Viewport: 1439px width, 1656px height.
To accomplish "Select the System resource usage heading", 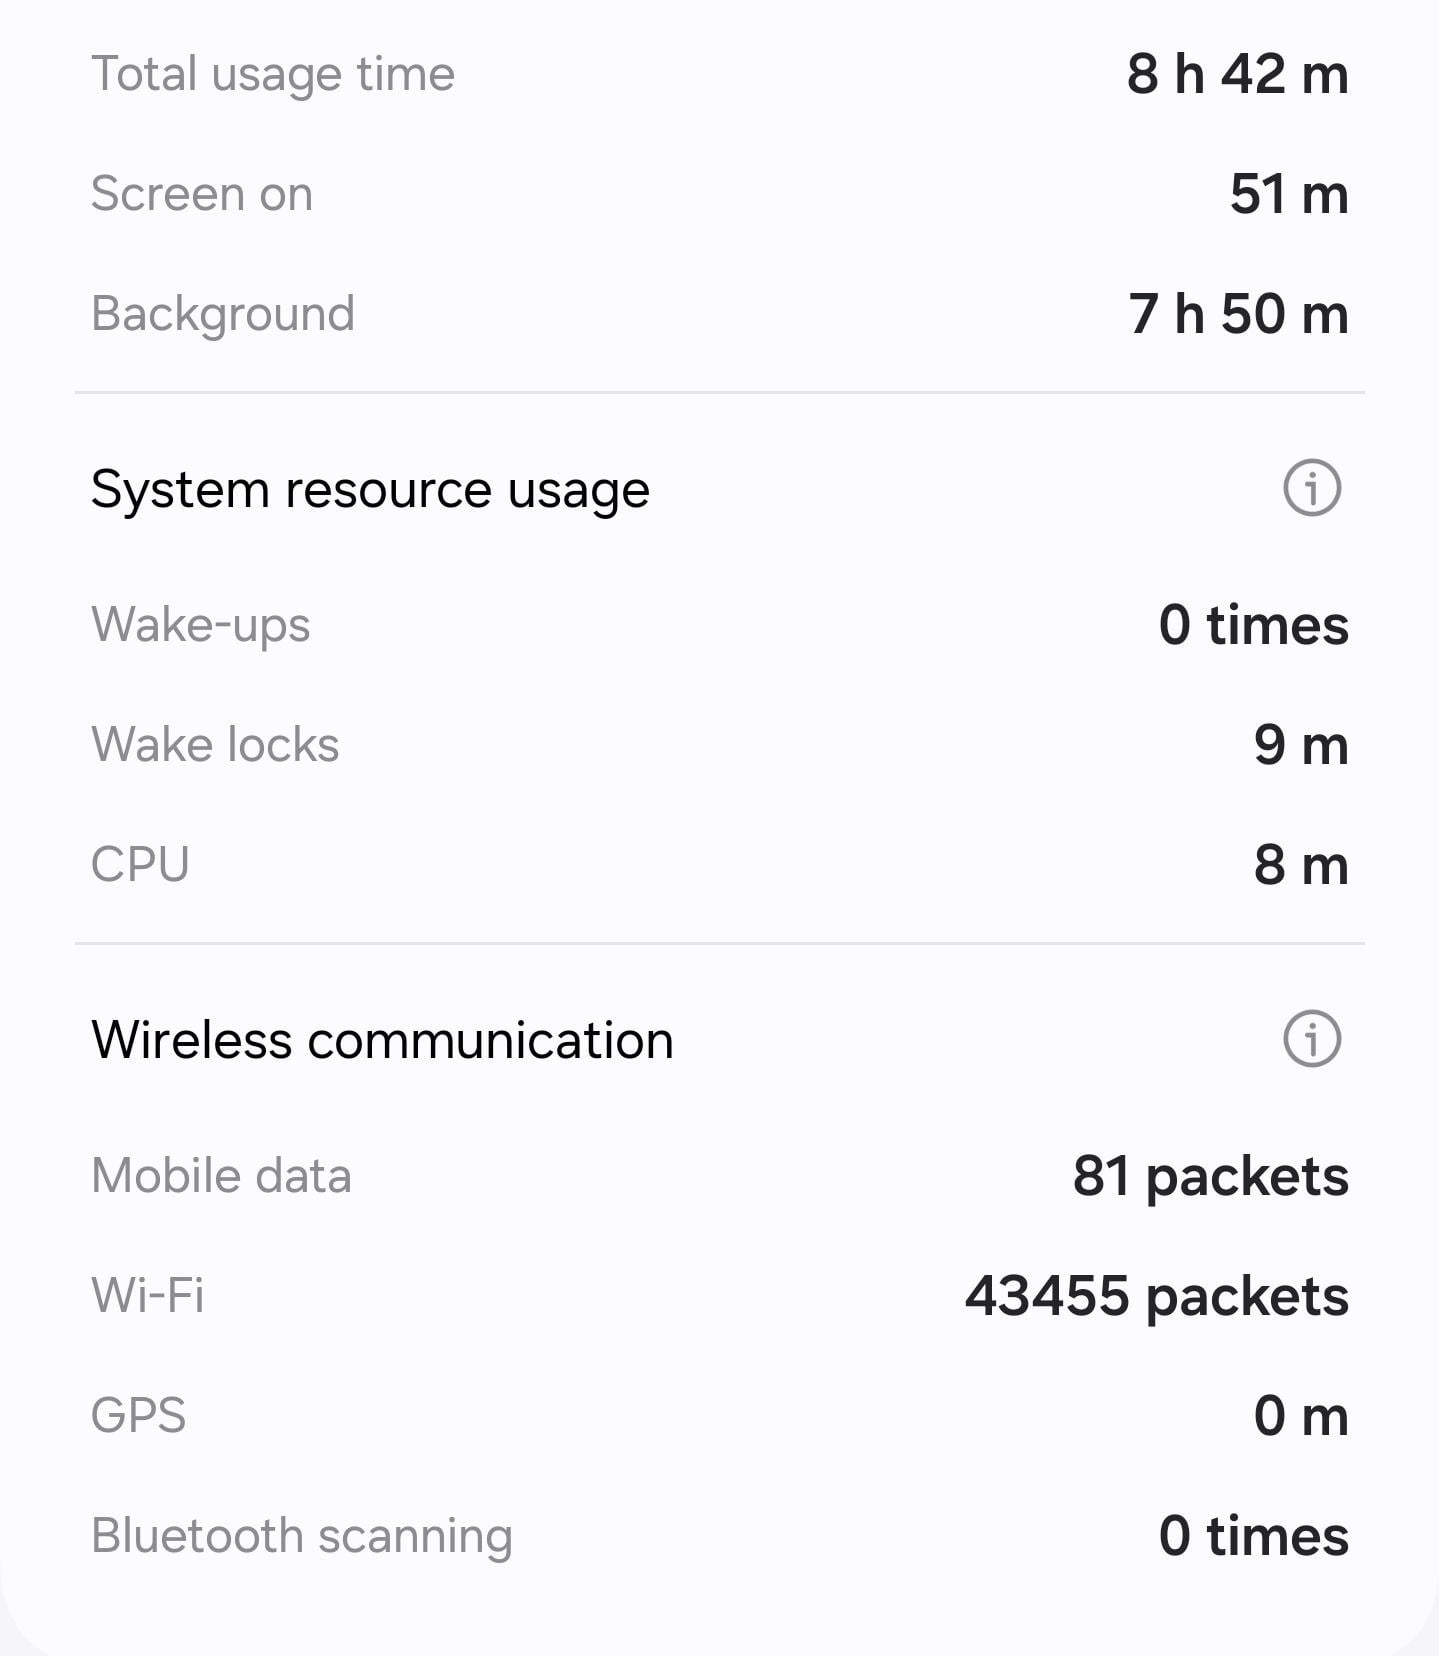I will (x=370, y=490).
